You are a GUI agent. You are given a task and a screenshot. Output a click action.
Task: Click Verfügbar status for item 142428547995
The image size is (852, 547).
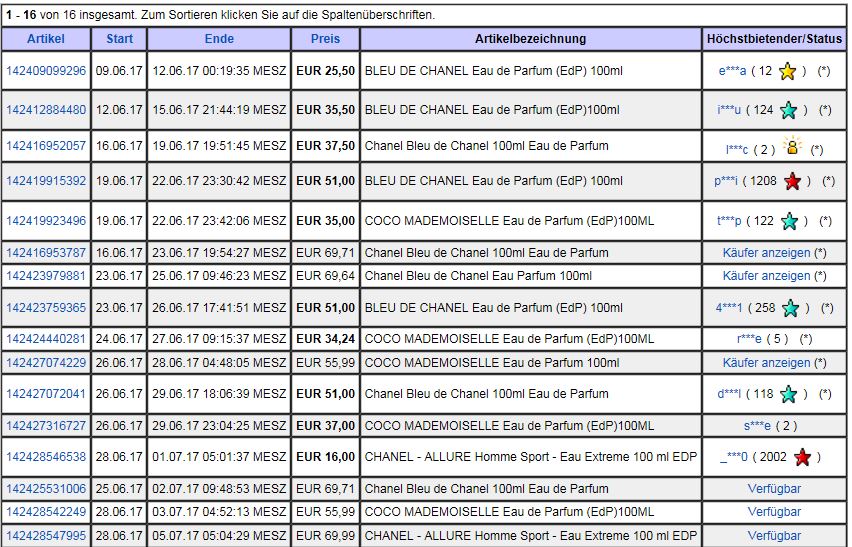(774, 536)
